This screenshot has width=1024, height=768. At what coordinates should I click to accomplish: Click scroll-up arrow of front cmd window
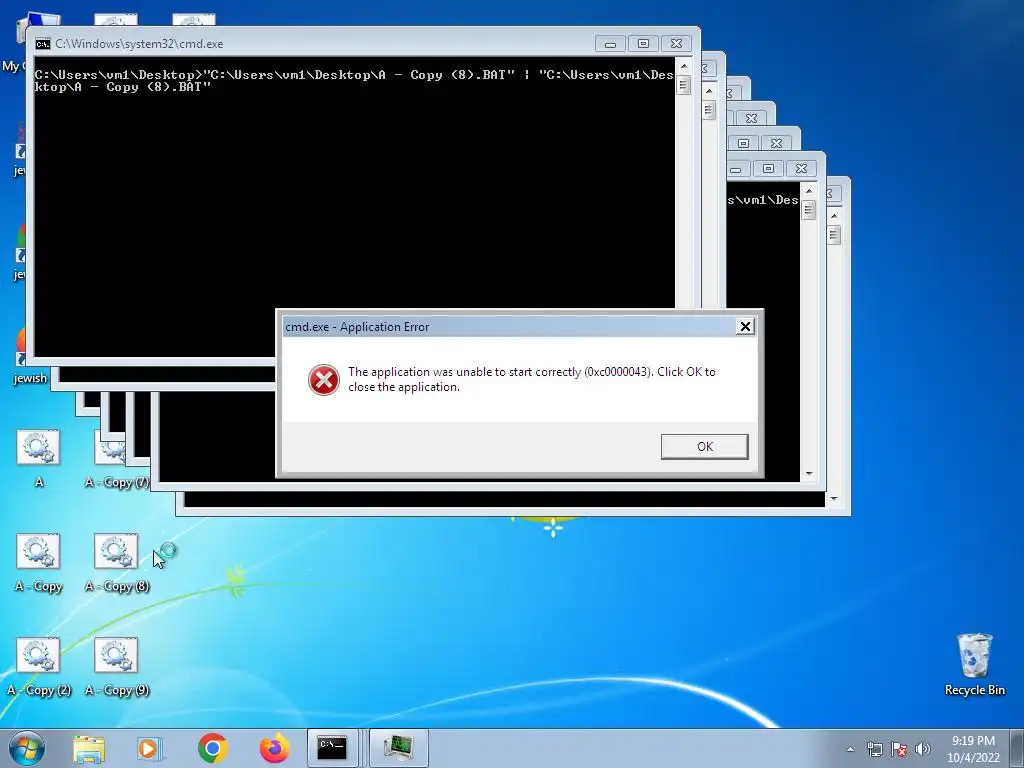[x=684, y=66]
